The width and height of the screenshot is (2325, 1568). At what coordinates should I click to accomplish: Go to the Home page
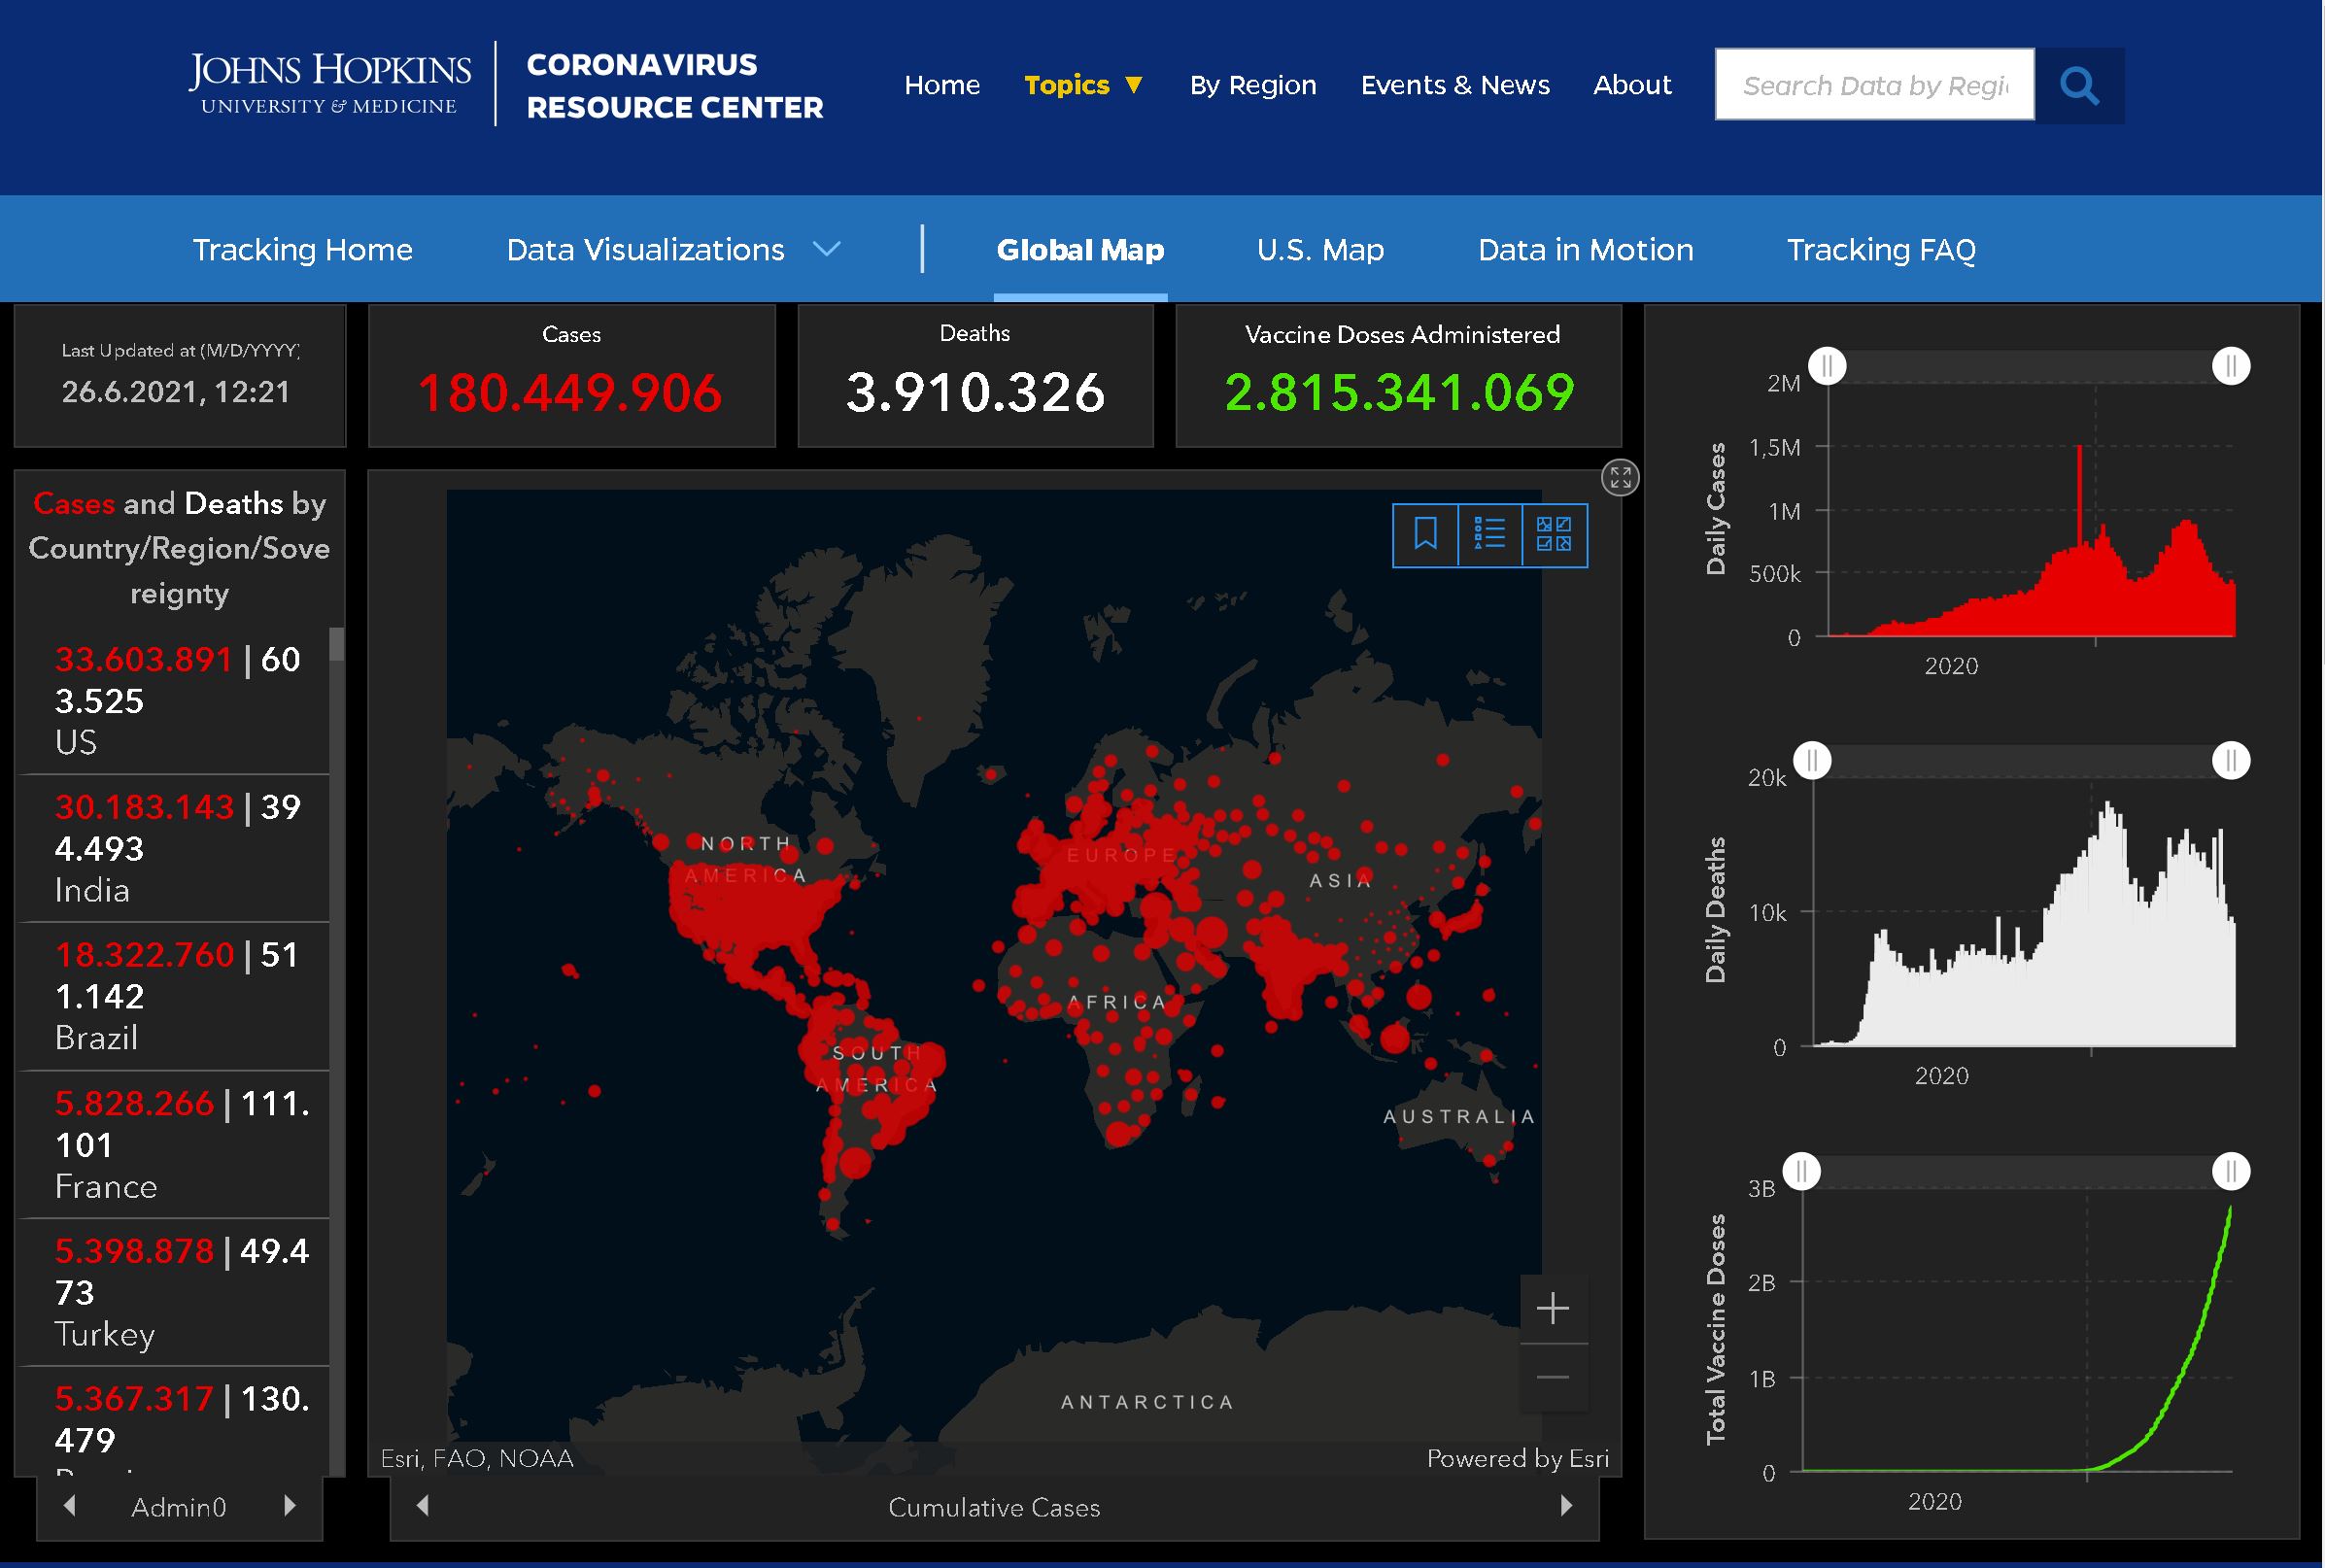coord(942,85)
